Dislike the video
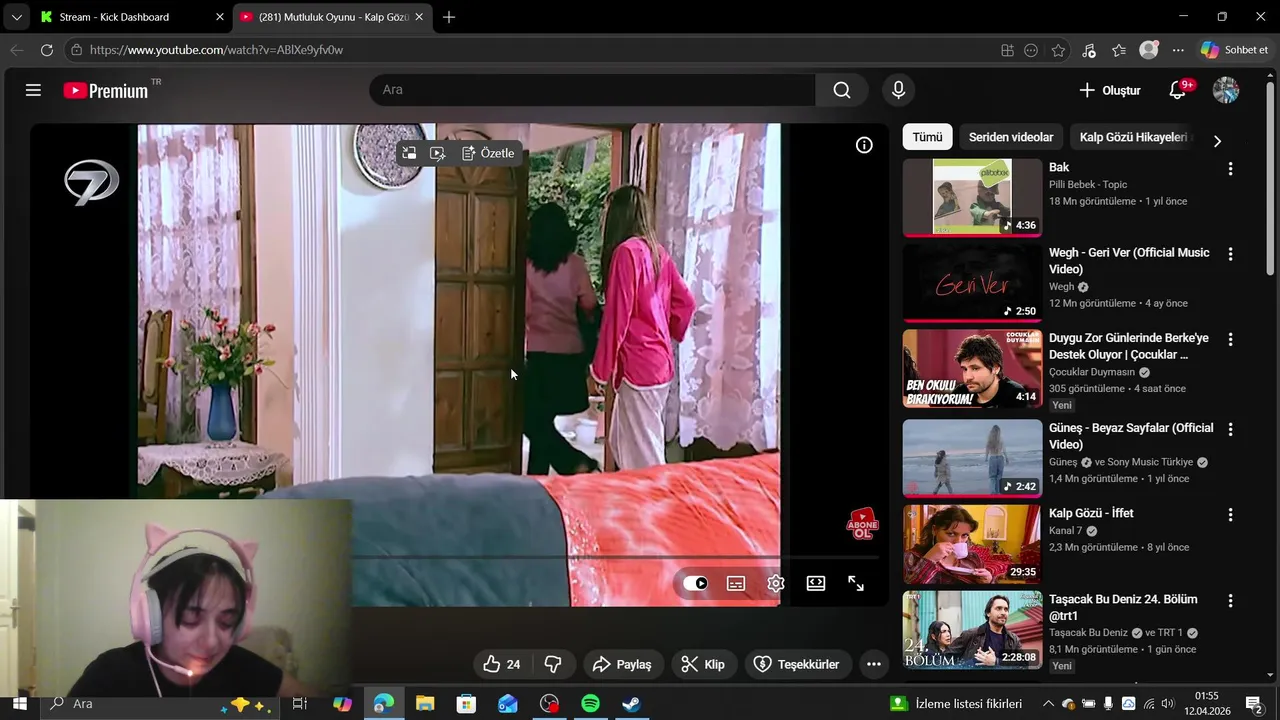The image size is (1280, 720). [553, 664]
